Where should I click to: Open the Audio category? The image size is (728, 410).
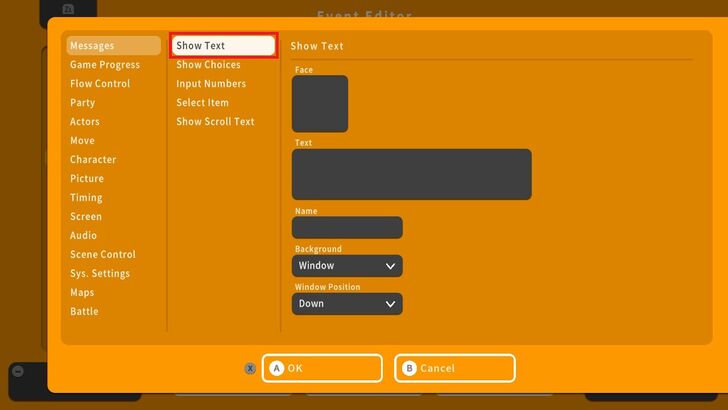[84, 236]
